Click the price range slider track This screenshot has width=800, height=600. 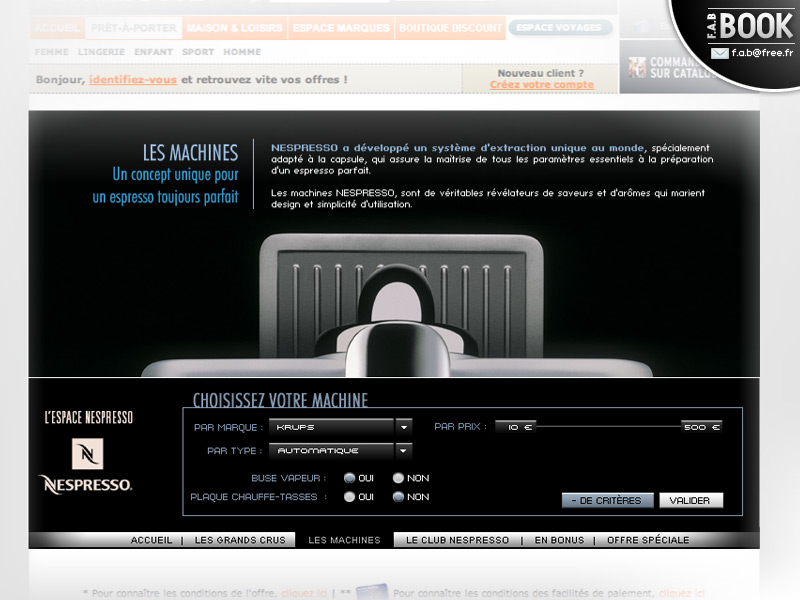click(x=608, y=427)
